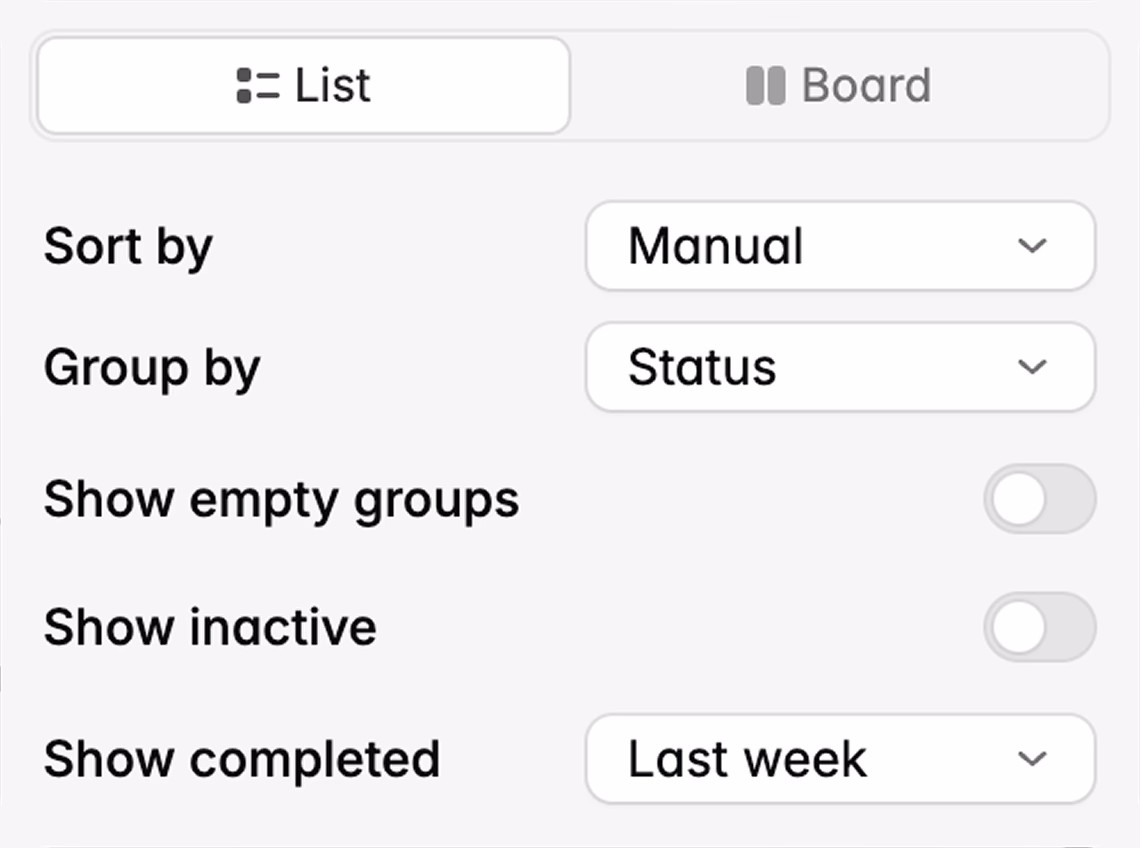The width and height of the screenshot is (1140, 848).
Task: Switch to the List tab
Action: point(304,86)
